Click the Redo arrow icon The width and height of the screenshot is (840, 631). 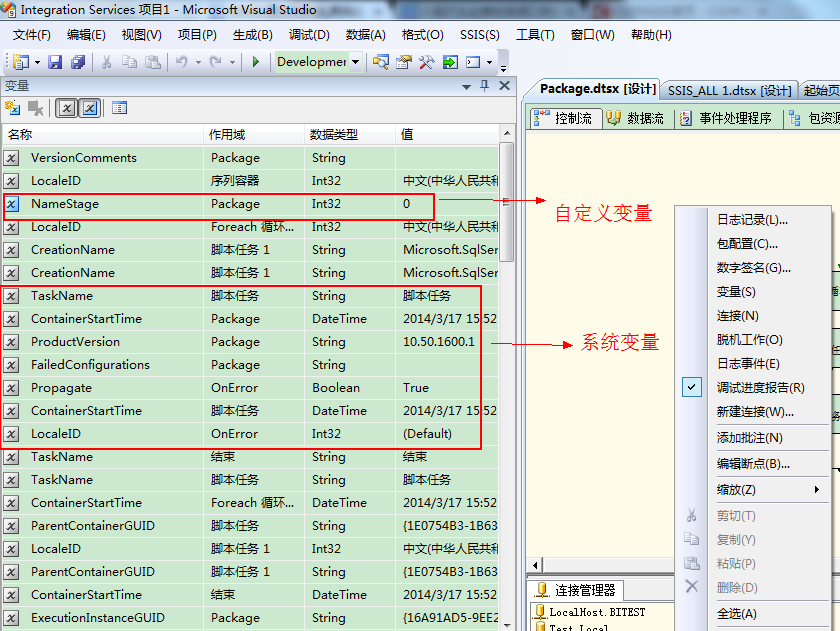[x=216, y=62]
